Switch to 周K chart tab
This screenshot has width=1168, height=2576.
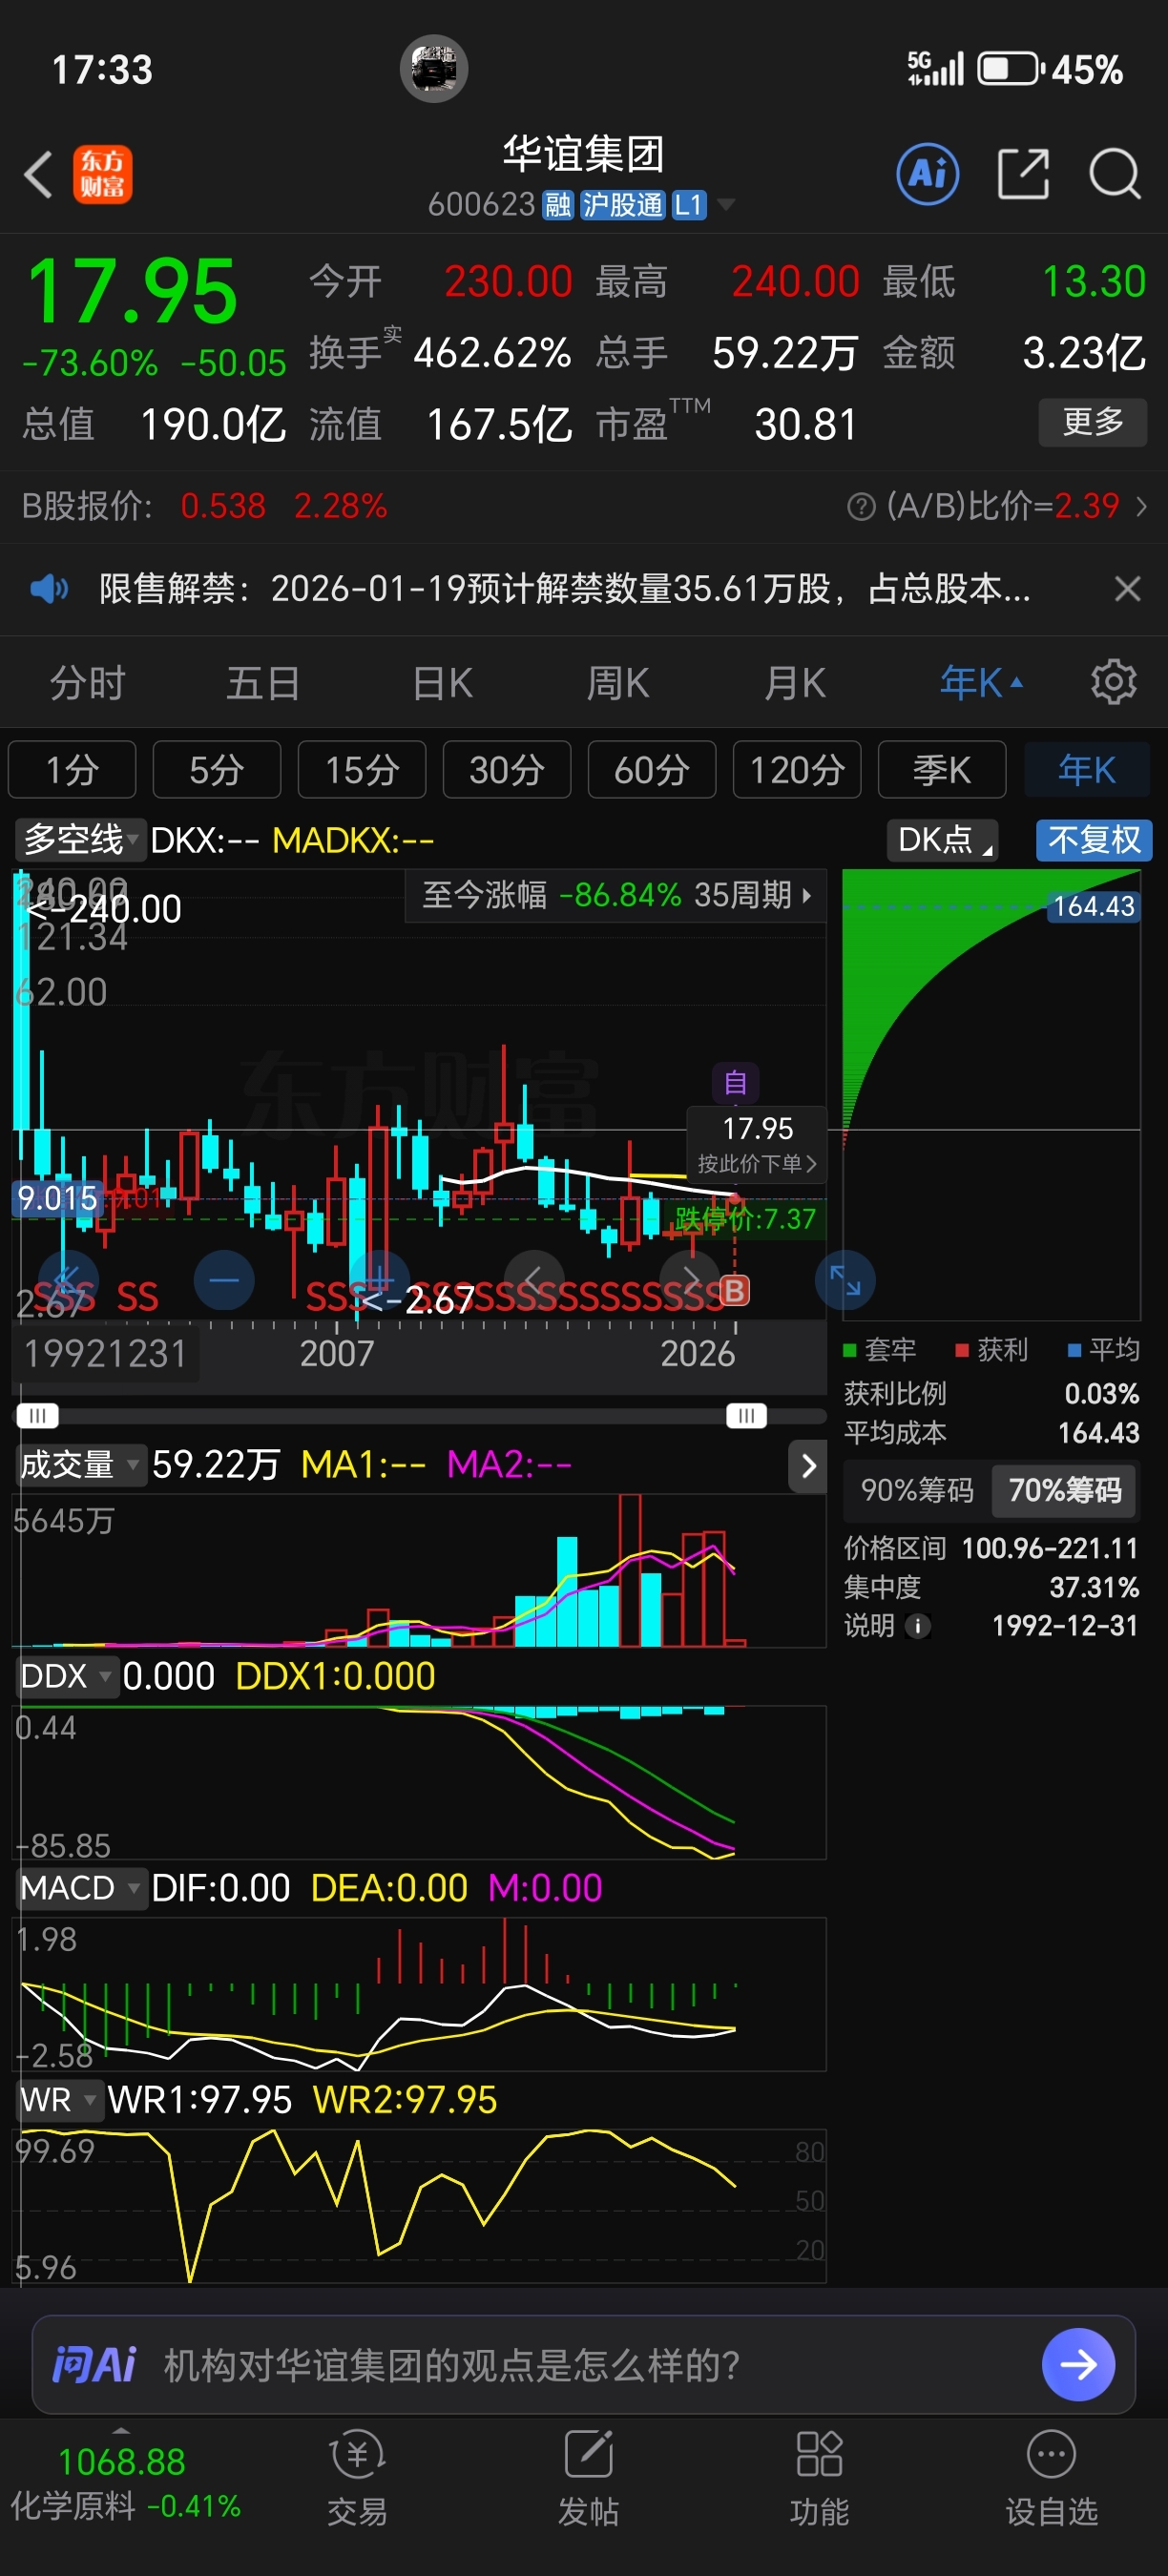618,684
